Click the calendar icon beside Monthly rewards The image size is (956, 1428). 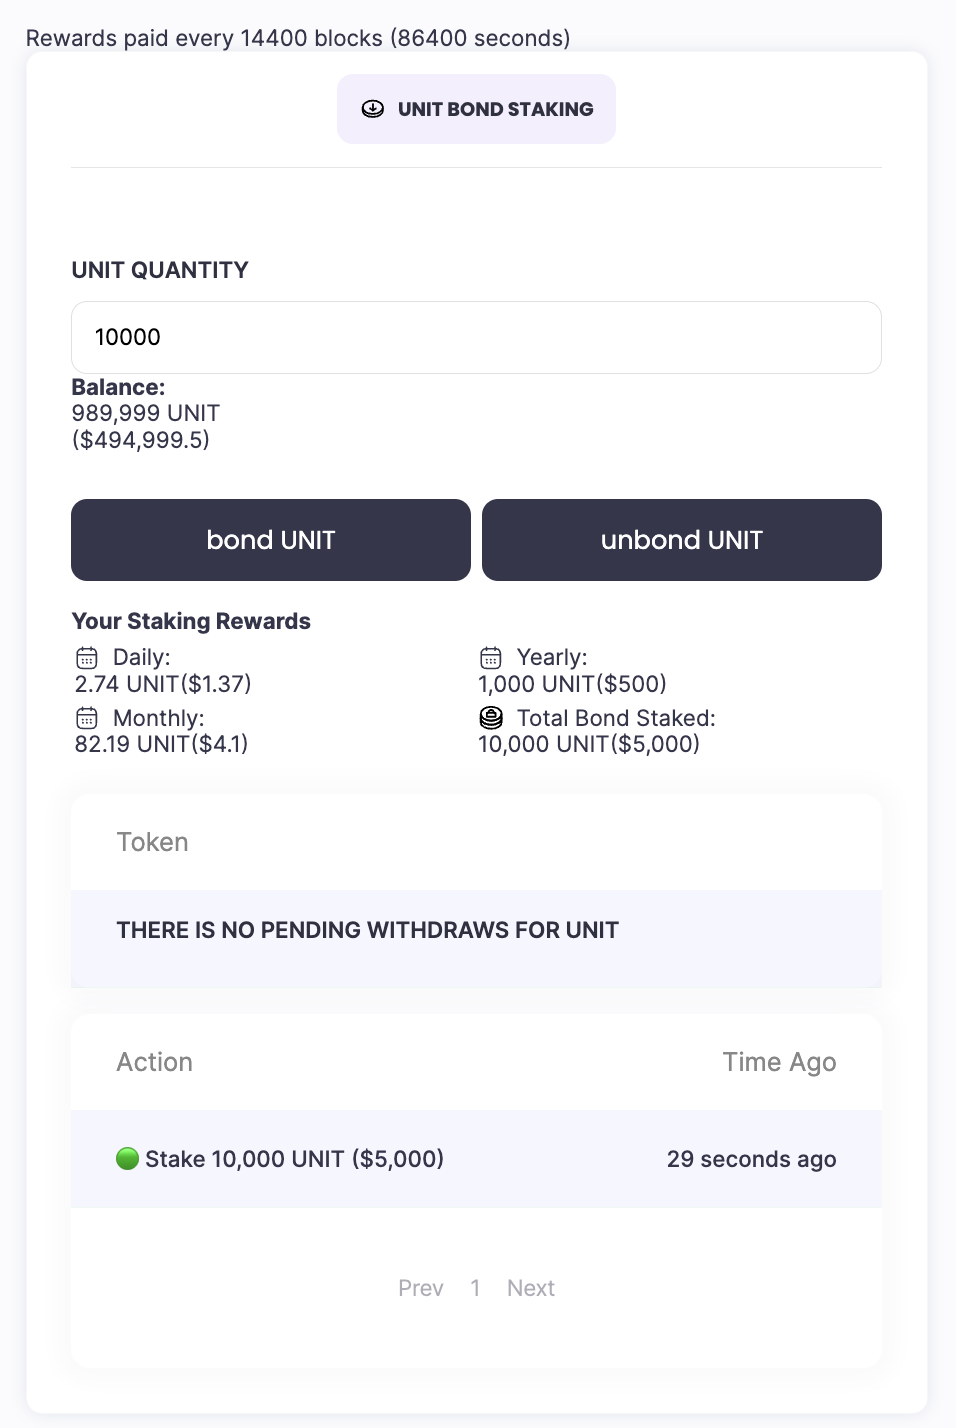(x=87, y=718)
